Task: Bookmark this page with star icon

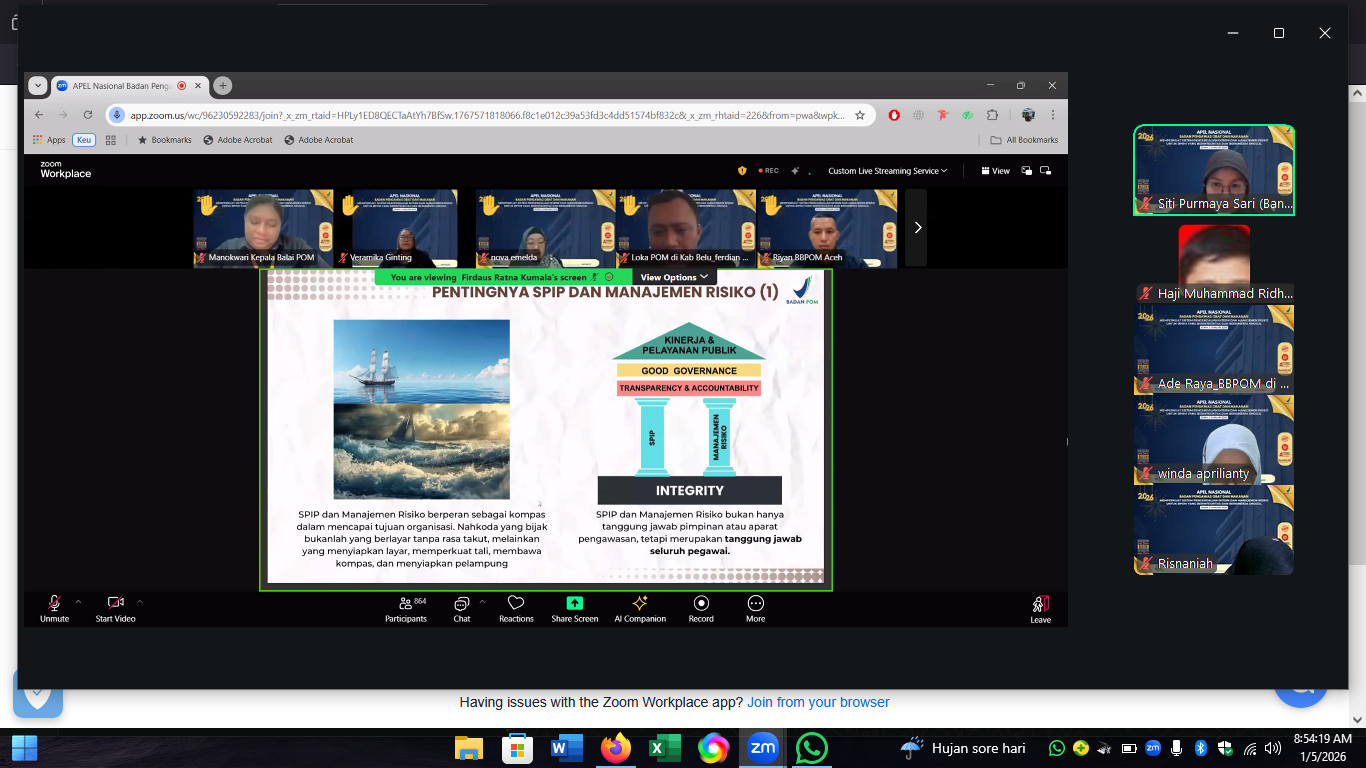Action: click(x=859, y=115)
